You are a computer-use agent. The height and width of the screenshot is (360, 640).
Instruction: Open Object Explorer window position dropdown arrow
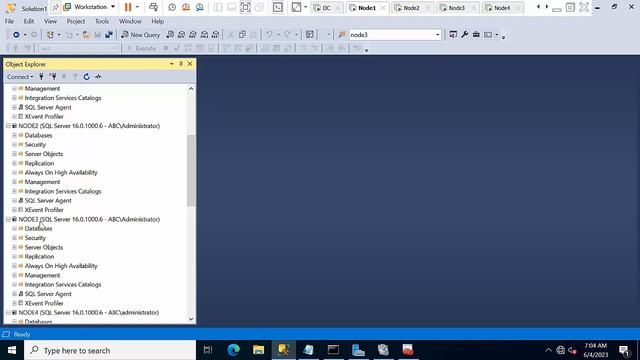[x=171, y=64]
